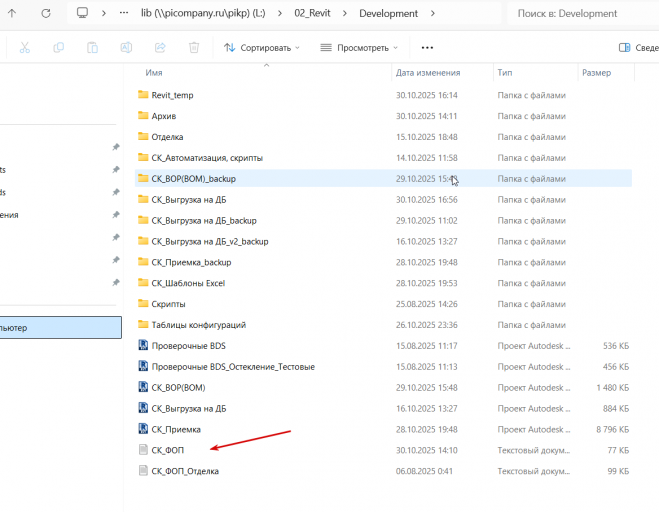Select СК_ФОП_Отделка text document icon
The height and width of the screenshot is (512, 659).
143,470
